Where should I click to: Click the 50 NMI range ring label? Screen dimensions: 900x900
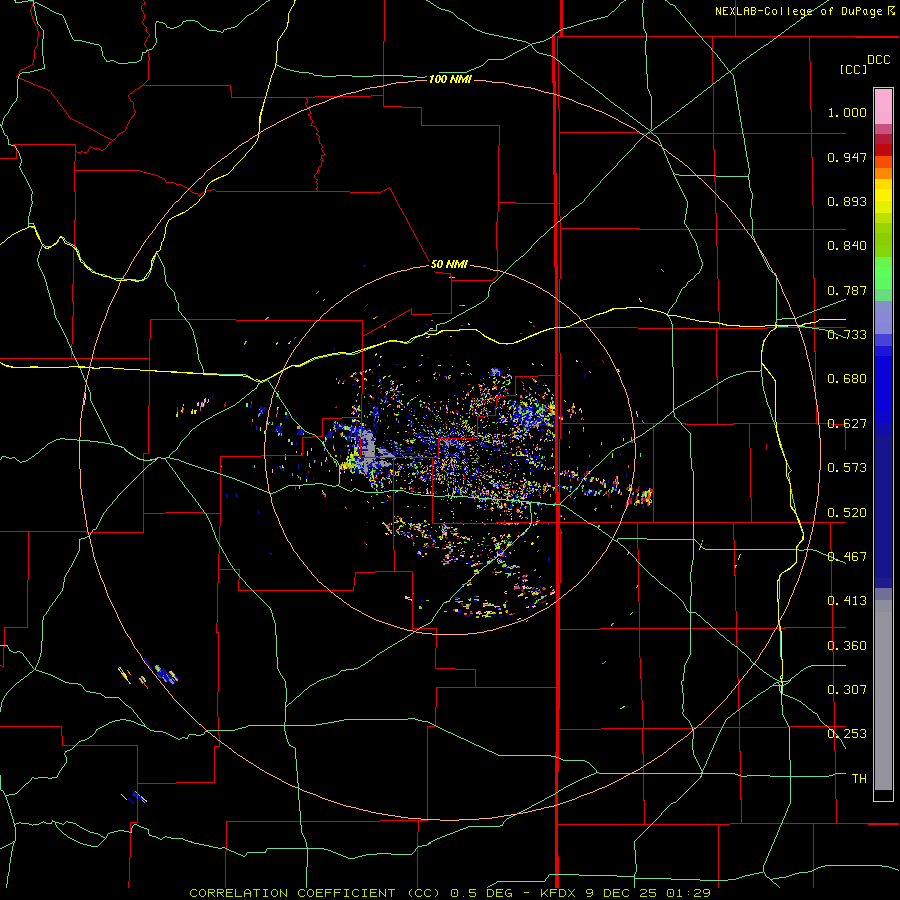pyautogui.click(x=449, y=264)
